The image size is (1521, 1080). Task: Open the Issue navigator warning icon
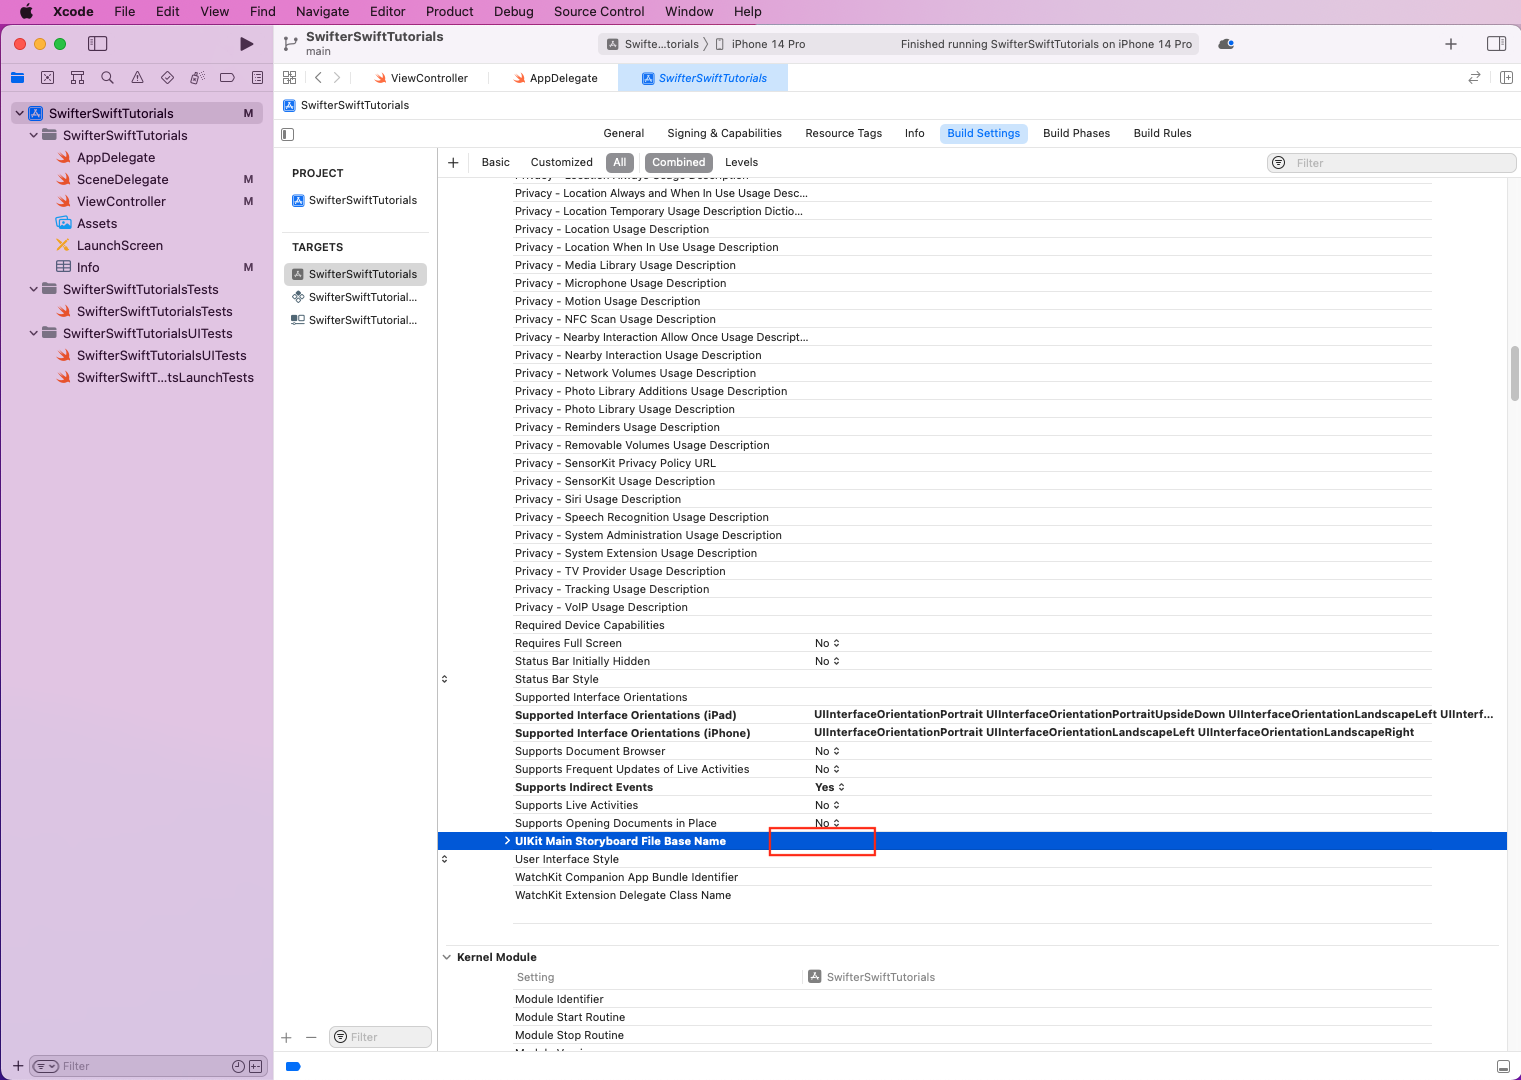coord(137,77)
